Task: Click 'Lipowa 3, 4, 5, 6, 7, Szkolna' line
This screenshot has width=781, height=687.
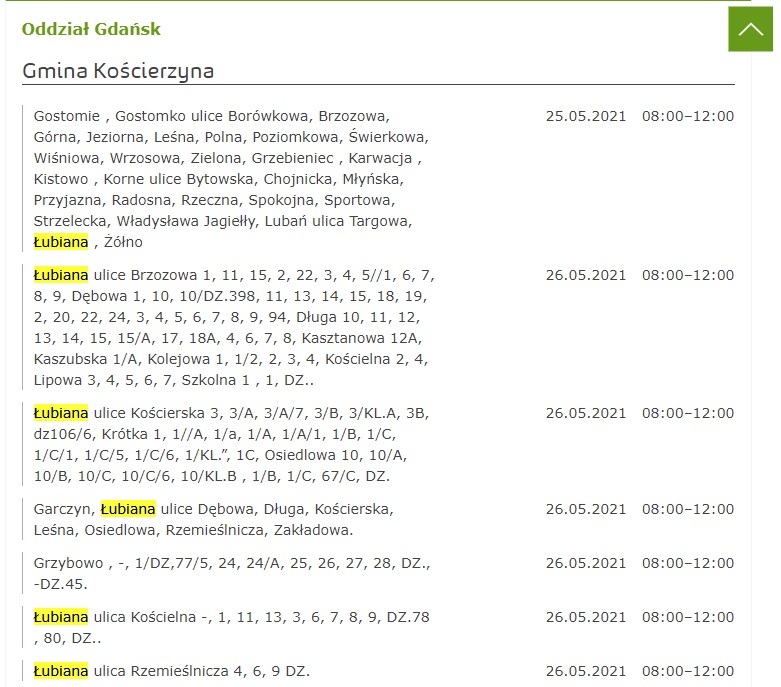Action: [x=174, y=380]
